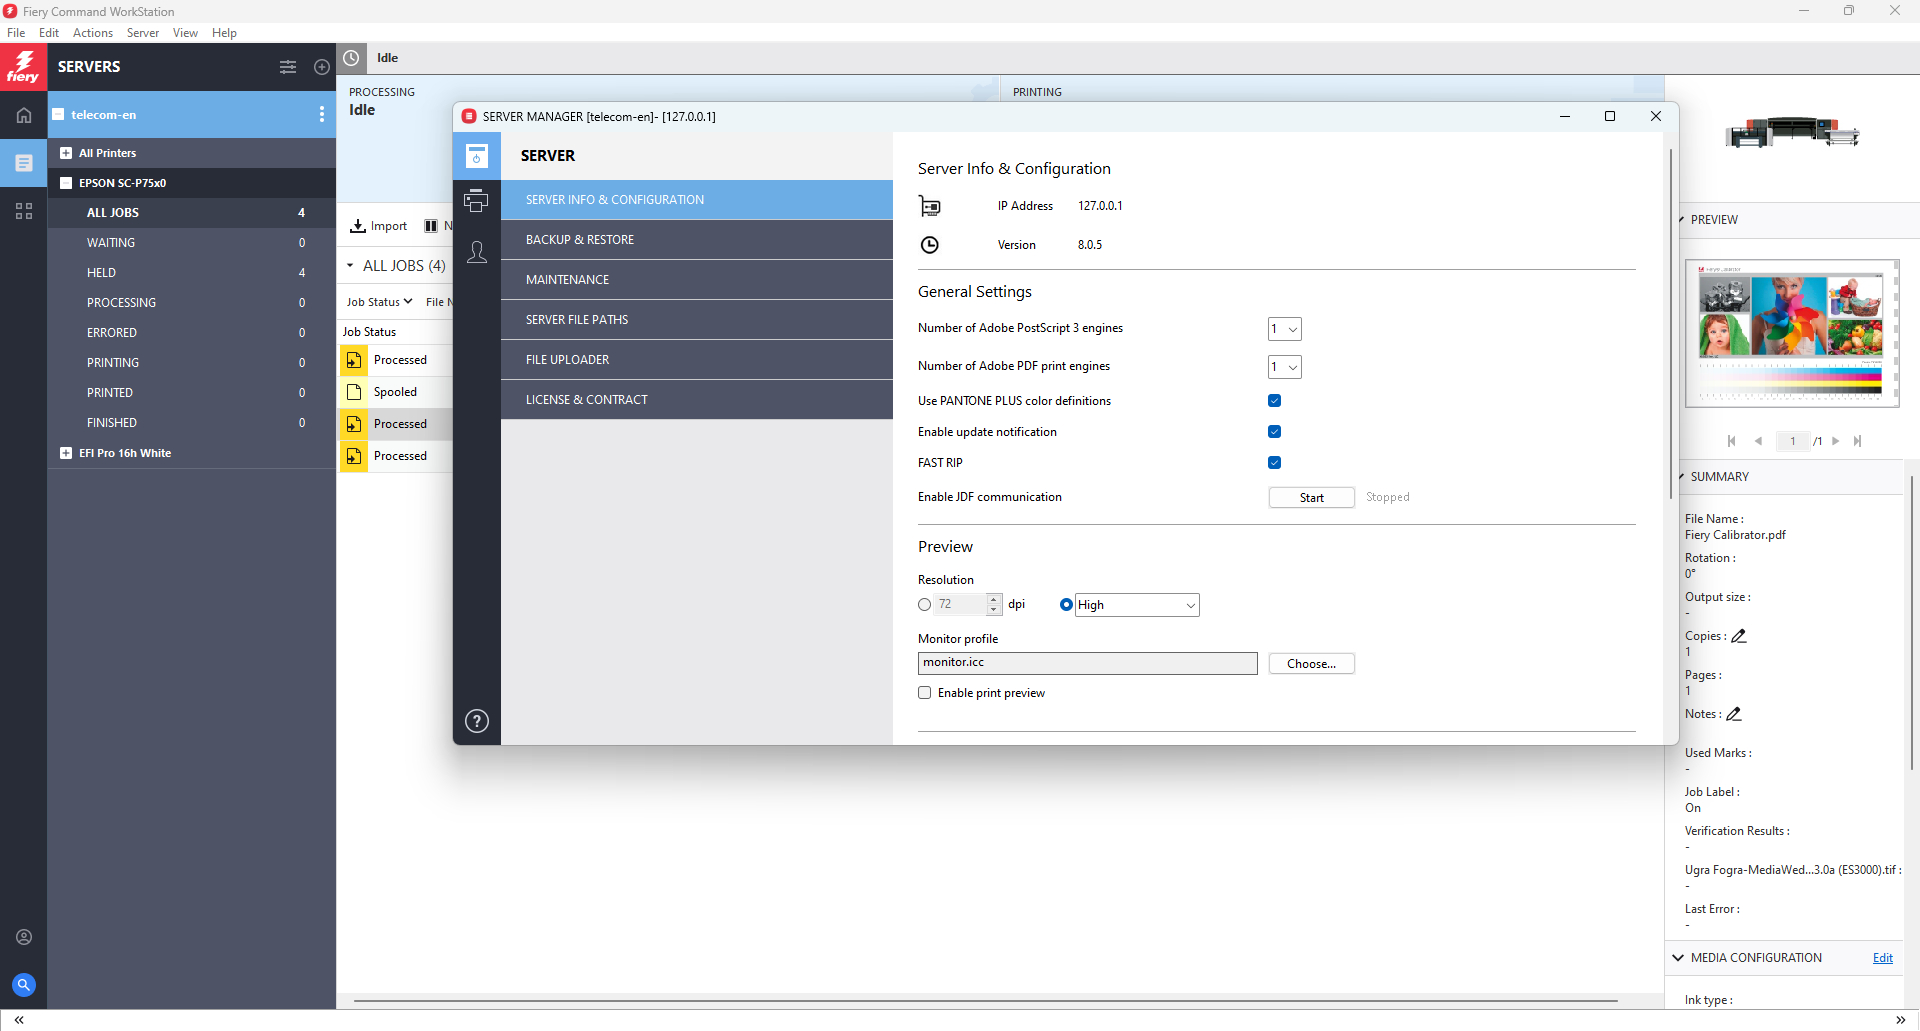Add a new server with plus icon

tap(322, 67)
